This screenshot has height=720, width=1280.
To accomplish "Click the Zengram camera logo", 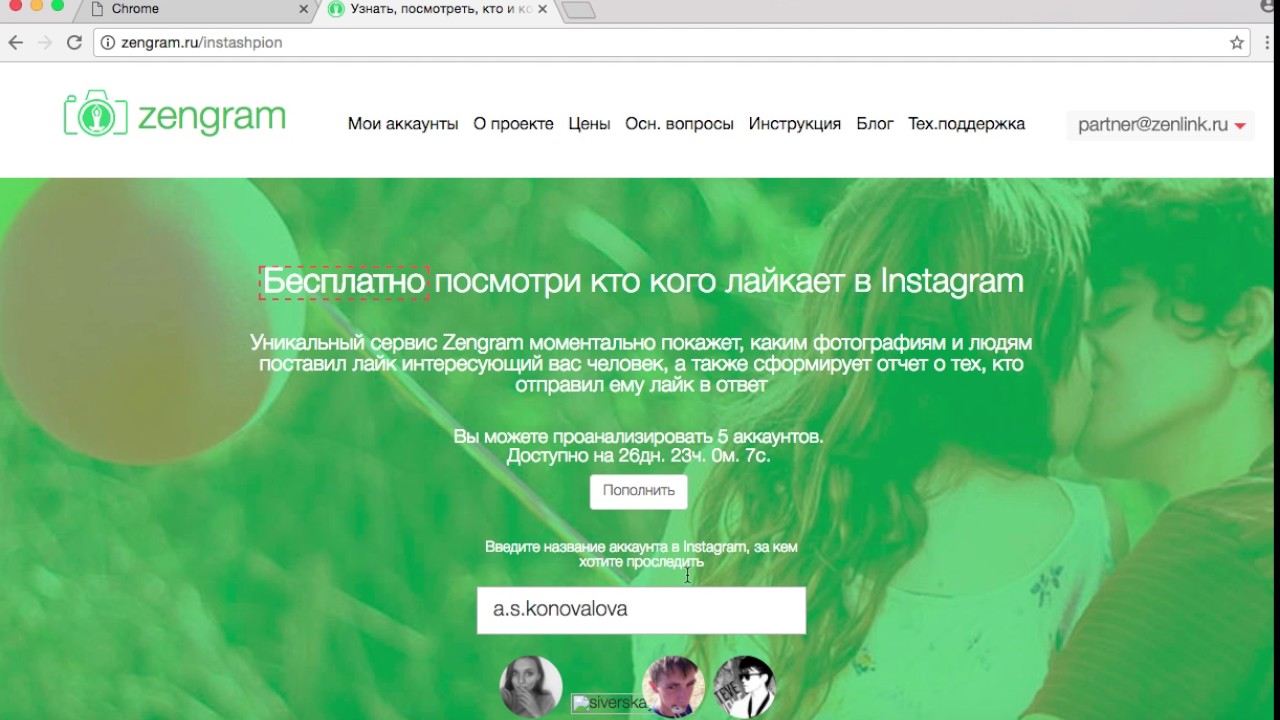I will [96, 114].
